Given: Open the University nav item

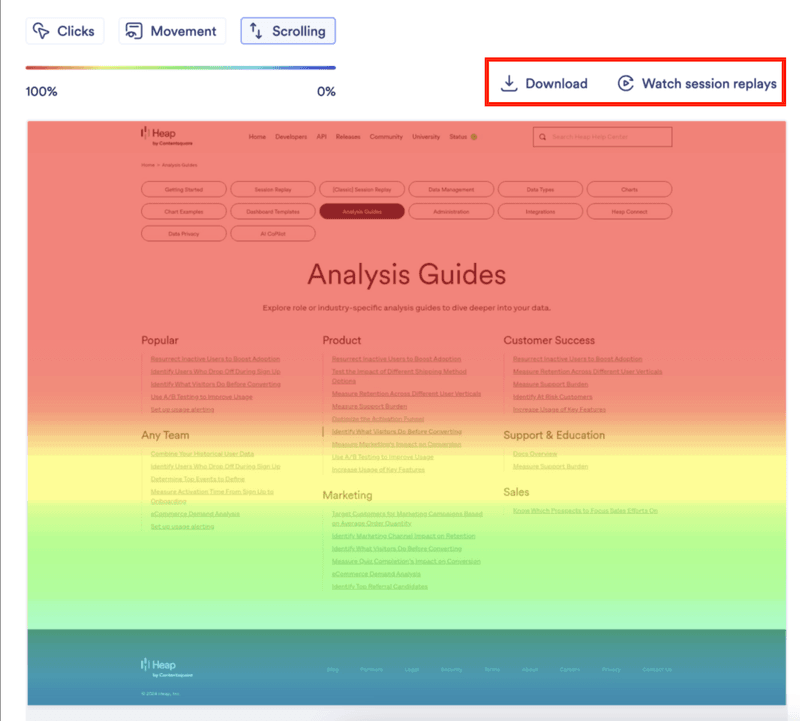Looking at the screenshot, I should point(425,137).
